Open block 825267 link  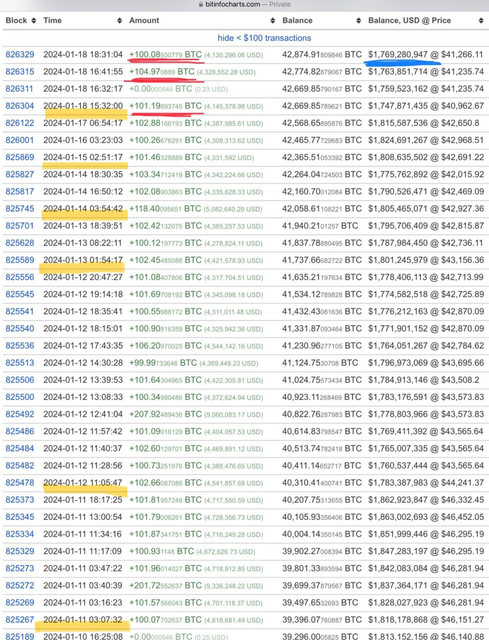(20, 620)
